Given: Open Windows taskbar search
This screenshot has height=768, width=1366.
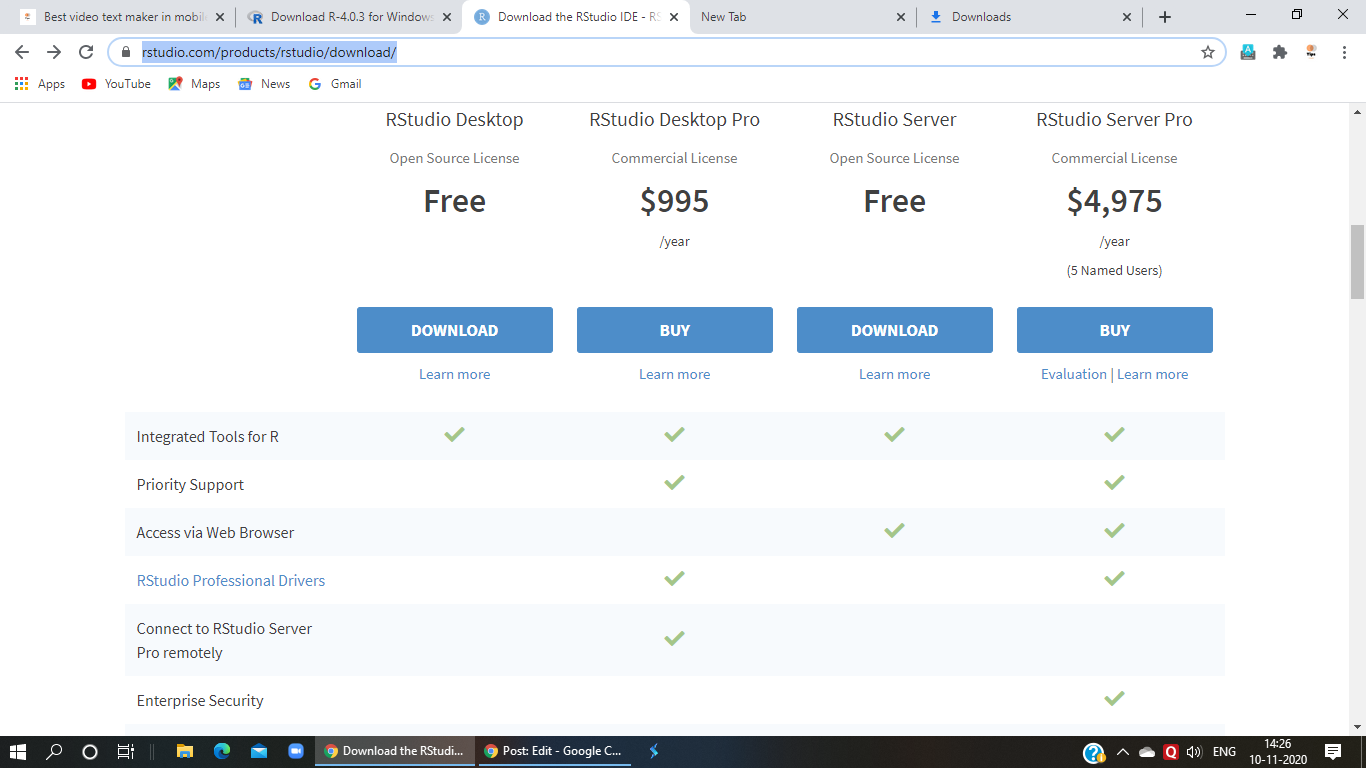Looking at the screenshot, I should coord(55,751).
